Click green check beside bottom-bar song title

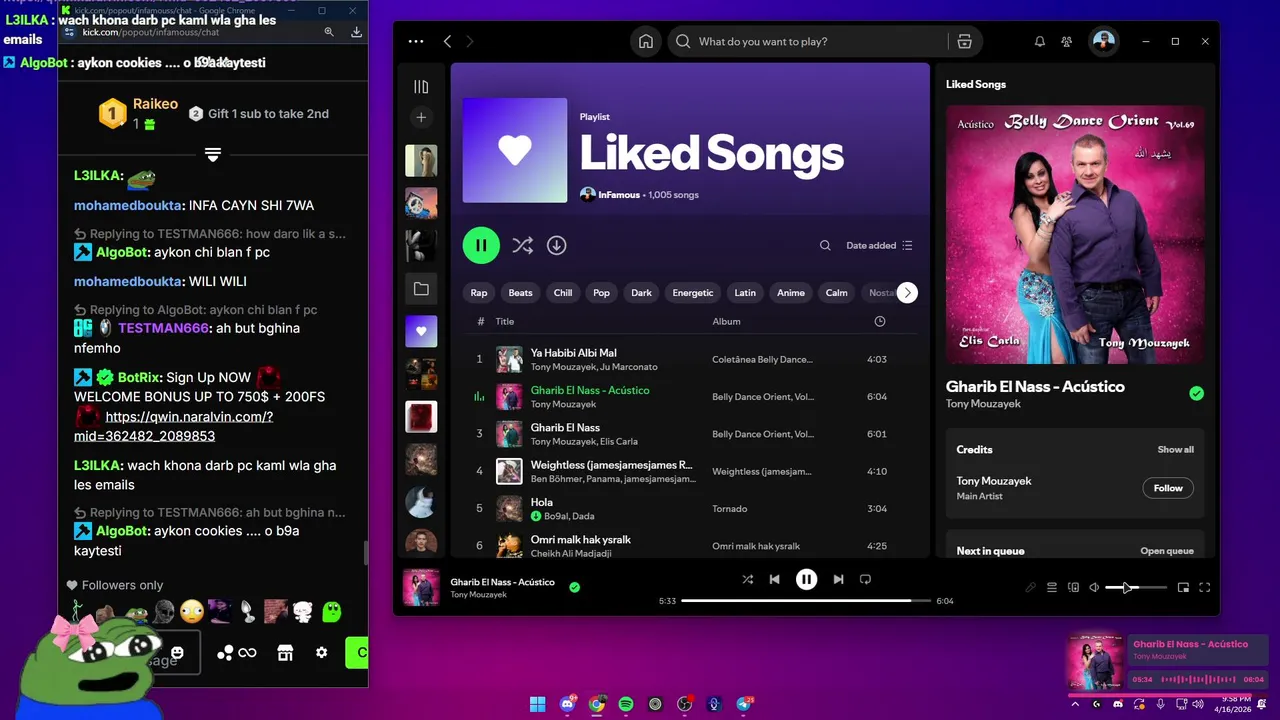pyautogui.click(x=575, y=587)
